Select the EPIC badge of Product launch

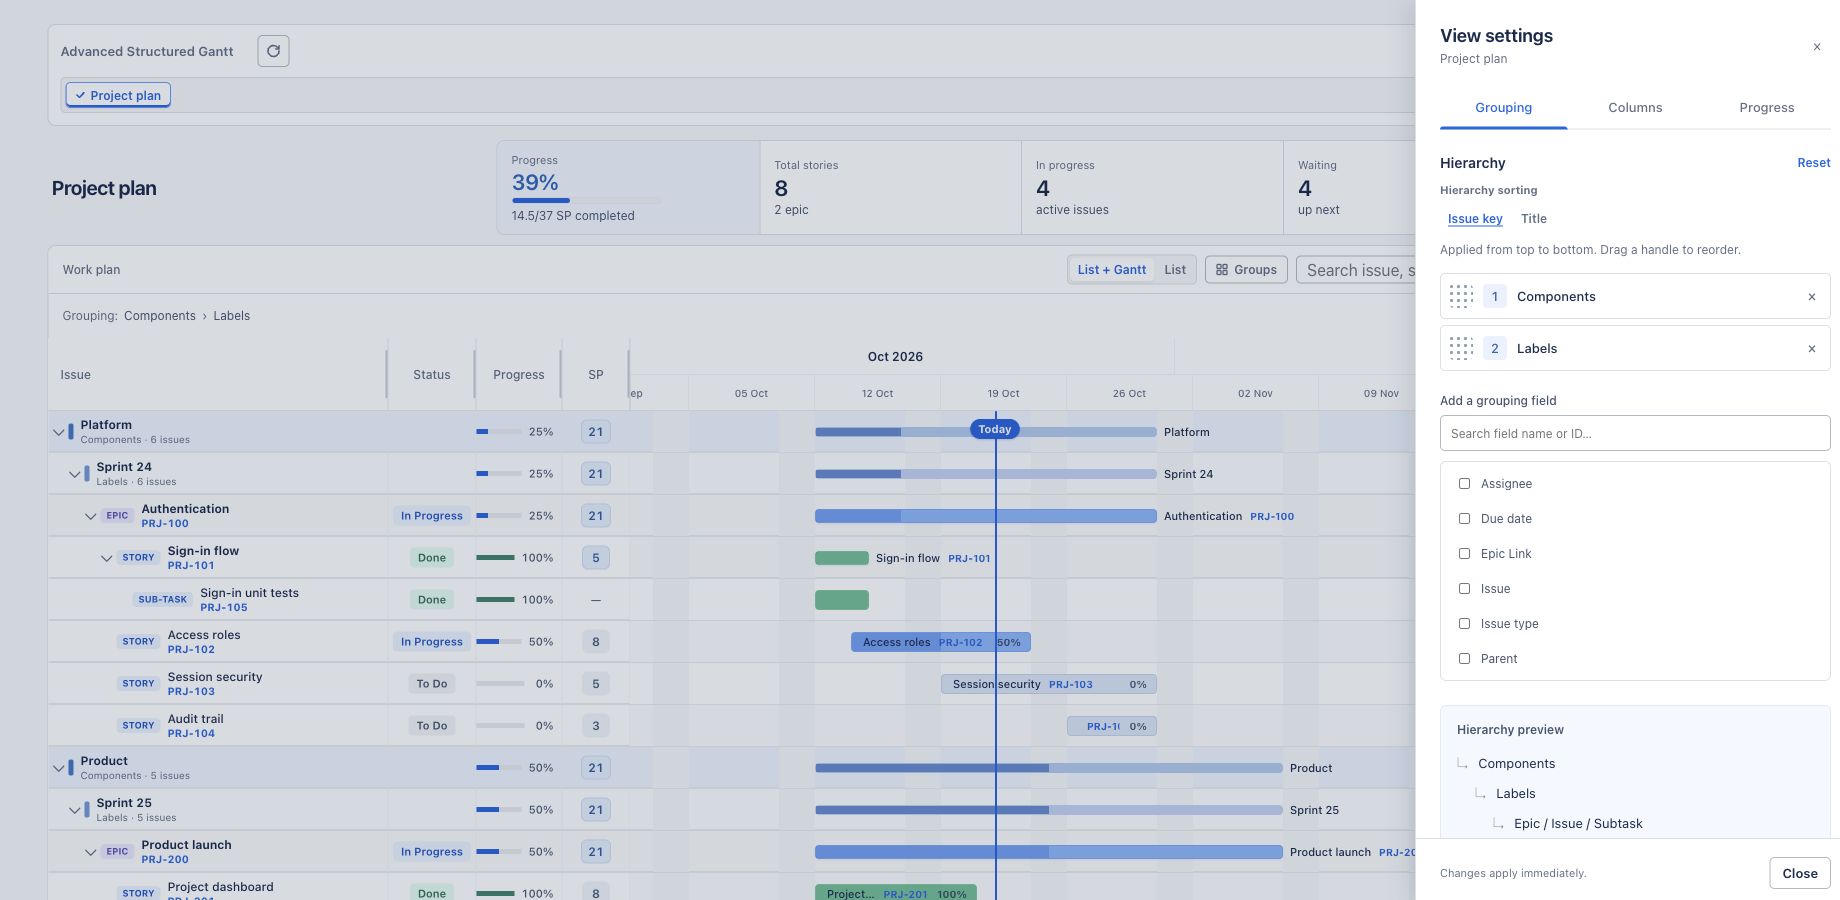117,852
